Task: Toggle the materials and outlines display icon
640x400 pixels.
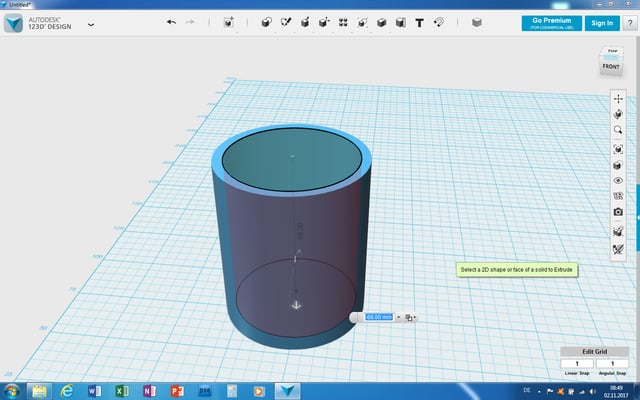Action: [618, 165]
